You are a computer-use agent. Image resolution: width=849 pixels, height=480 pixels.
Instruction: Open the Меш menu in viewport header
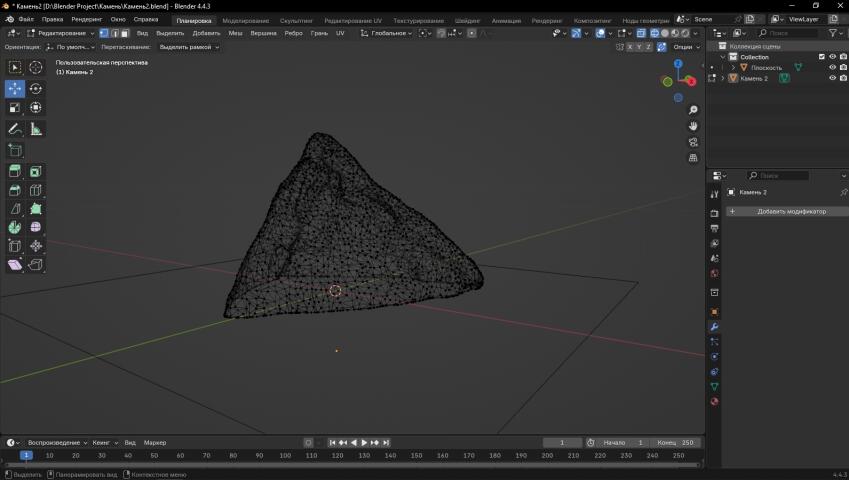click(236, 33)
